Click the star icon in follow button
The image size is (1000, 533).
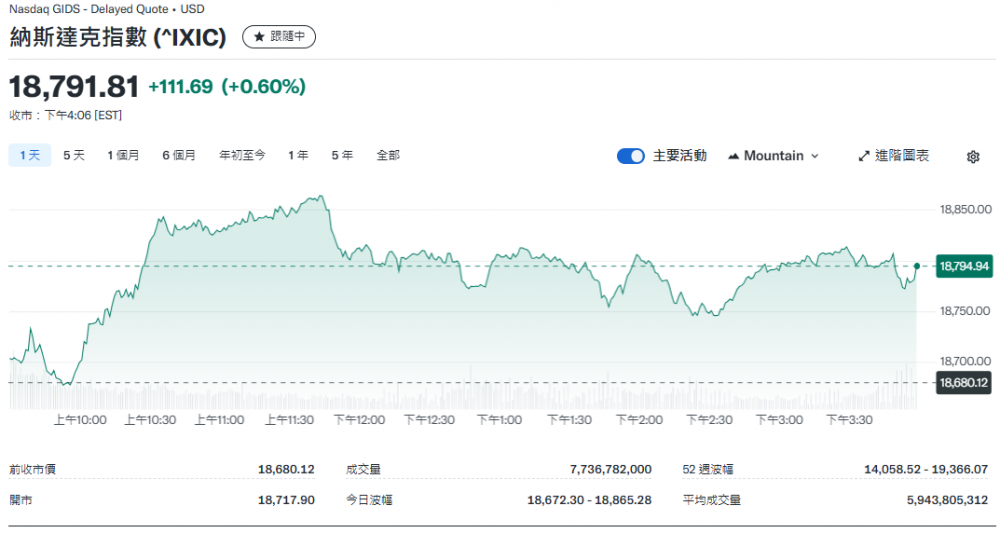click(259, 37)
